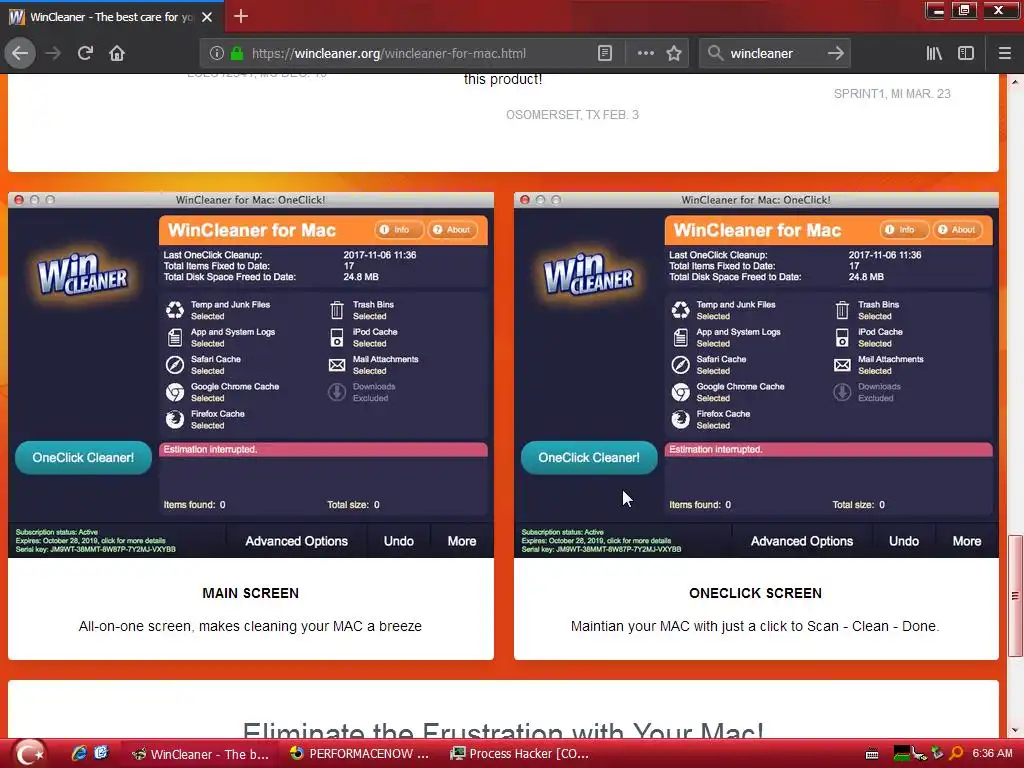1024x768 pixels.
Task: Click the scrollbar down arrow
Action: [1014, 730]
